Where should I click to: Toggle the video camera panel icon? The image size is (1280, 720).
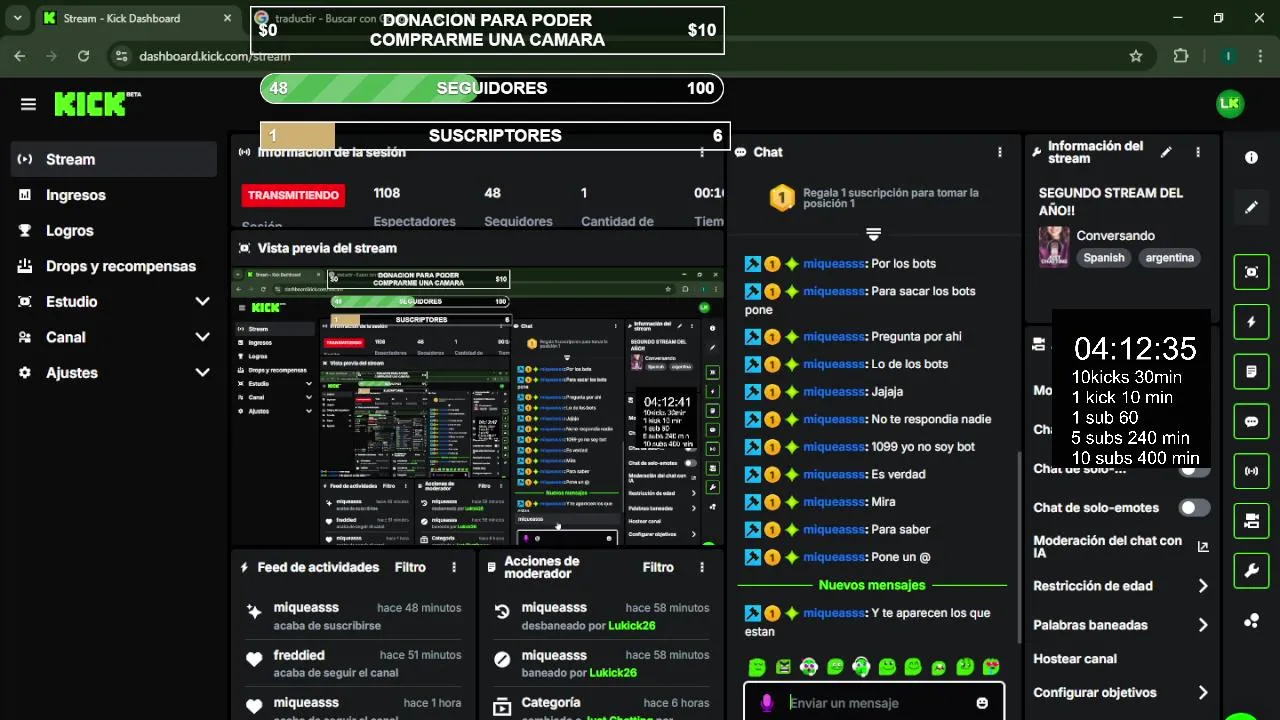pyautogui.click(x=1251, y=521)
